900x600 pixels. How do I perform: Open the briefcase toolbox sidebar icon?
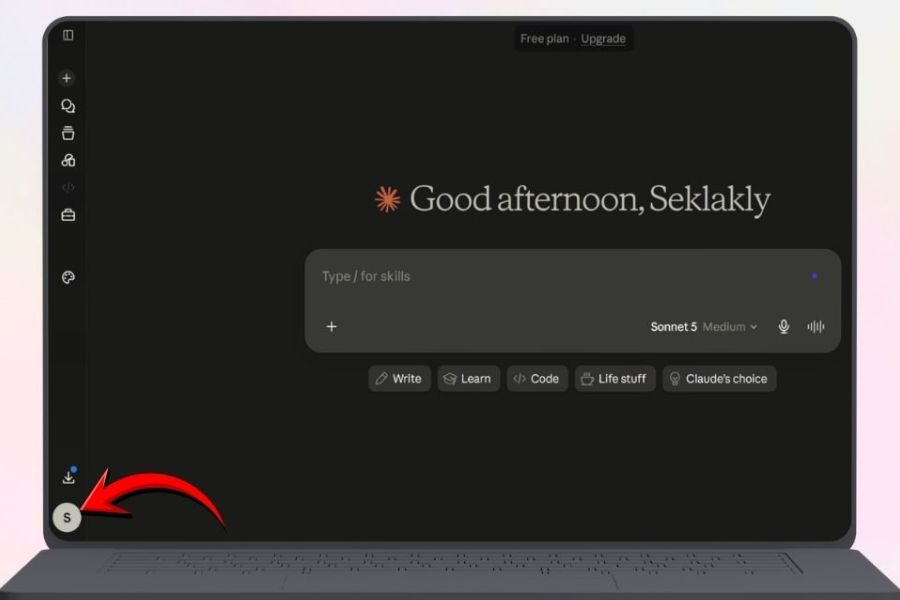(68, 215)
